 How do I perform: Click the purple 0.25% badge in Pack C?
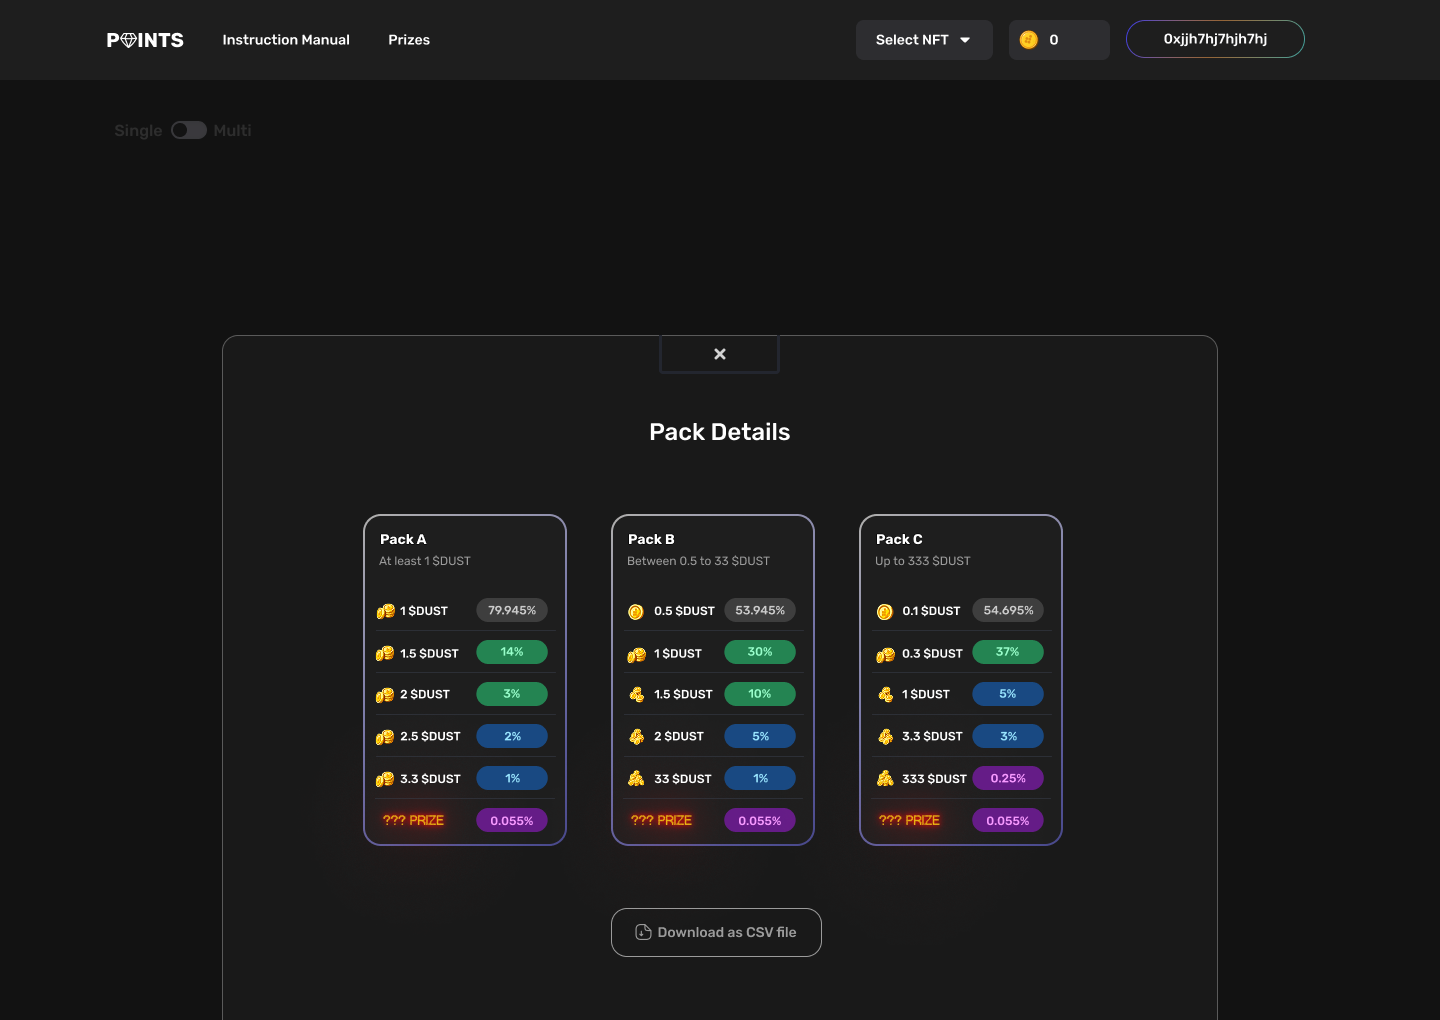(x=1008, y=778)
